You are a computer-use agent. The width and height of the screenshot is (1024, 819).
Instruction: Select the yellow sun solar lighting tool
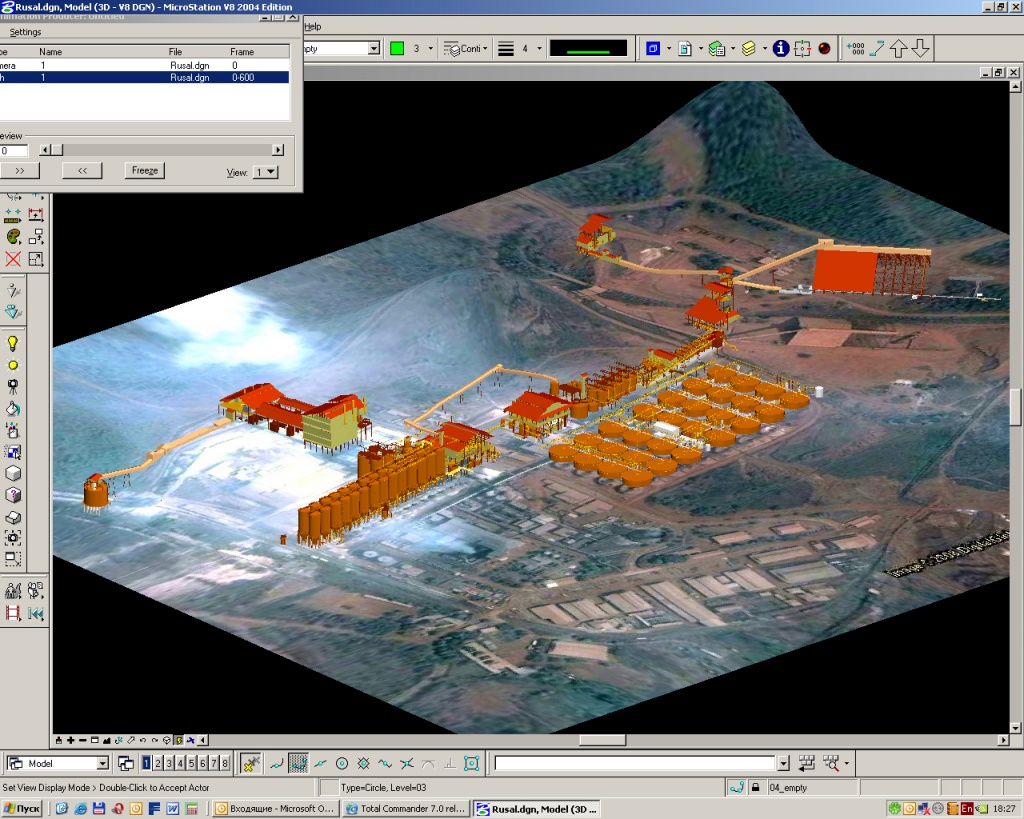point(12,365)
